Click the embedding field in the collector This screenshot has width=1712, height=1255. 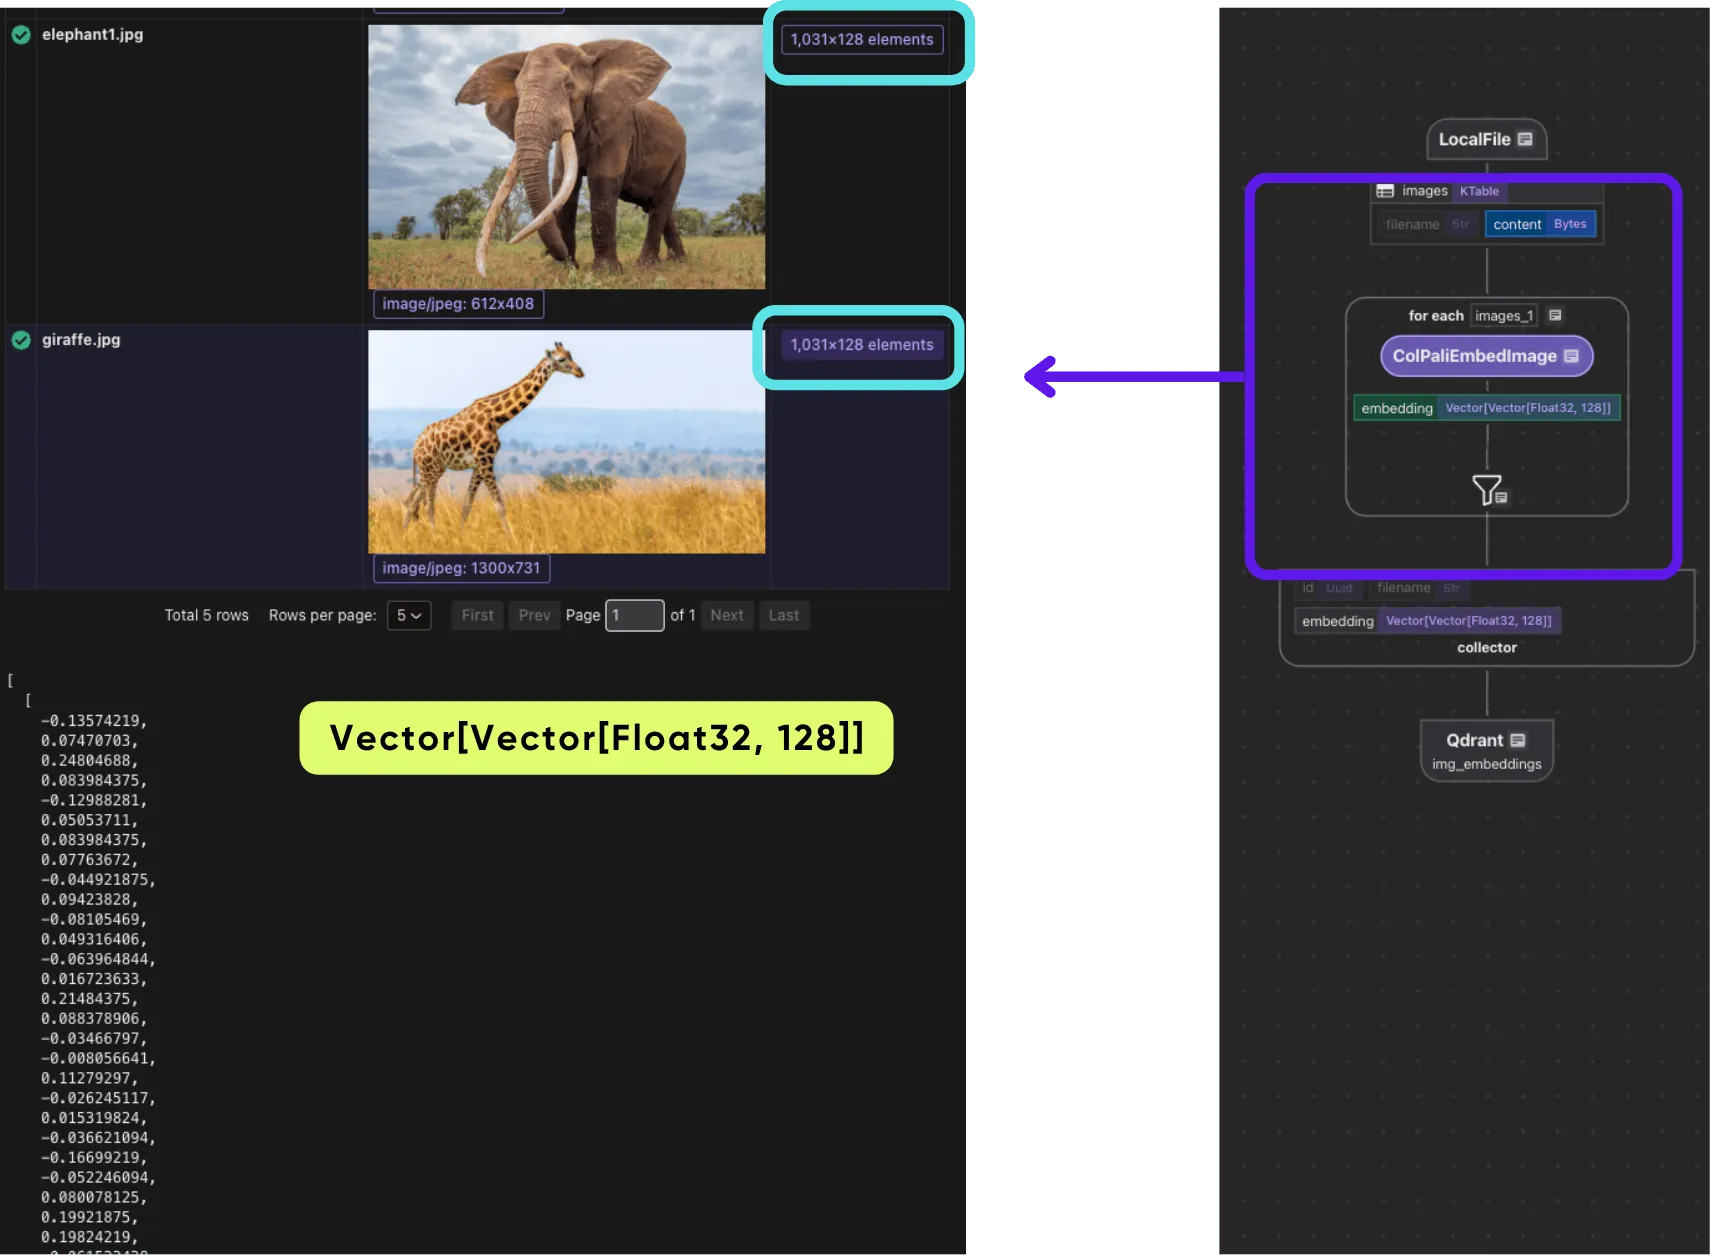point(1427,621)
